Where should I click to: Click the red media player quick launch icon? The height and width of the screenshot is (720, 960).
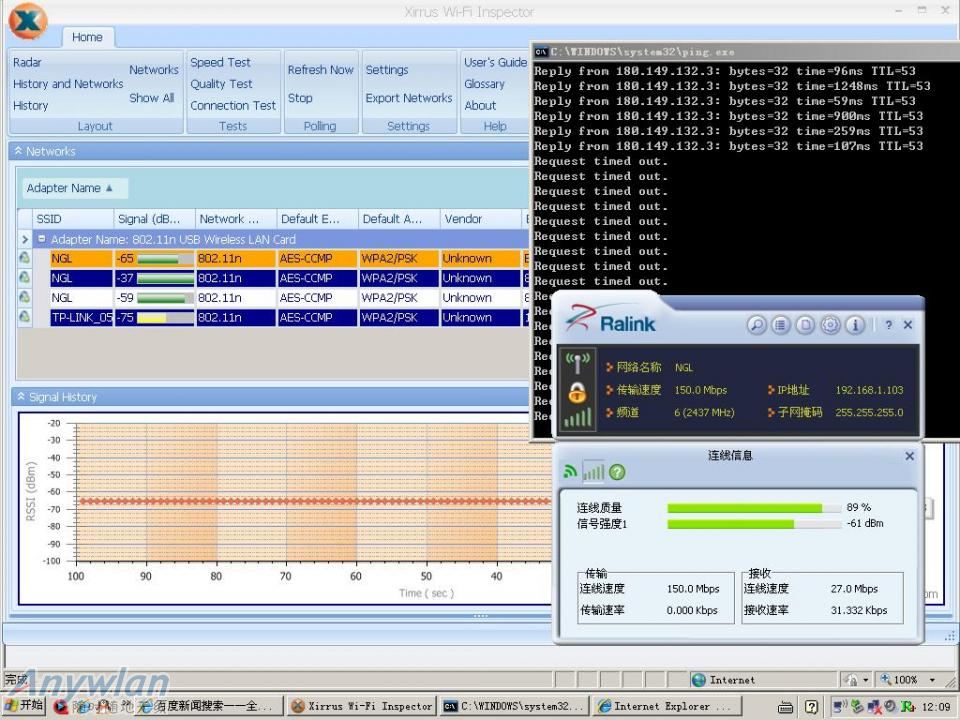pyautogui.click(x=60, y=707)
